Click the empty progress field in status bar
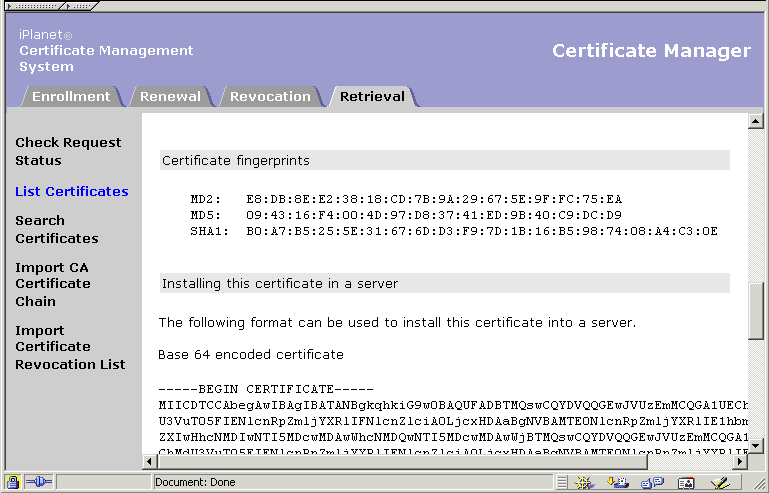Viewport: 769px width, 493px height. coord(103,482)
